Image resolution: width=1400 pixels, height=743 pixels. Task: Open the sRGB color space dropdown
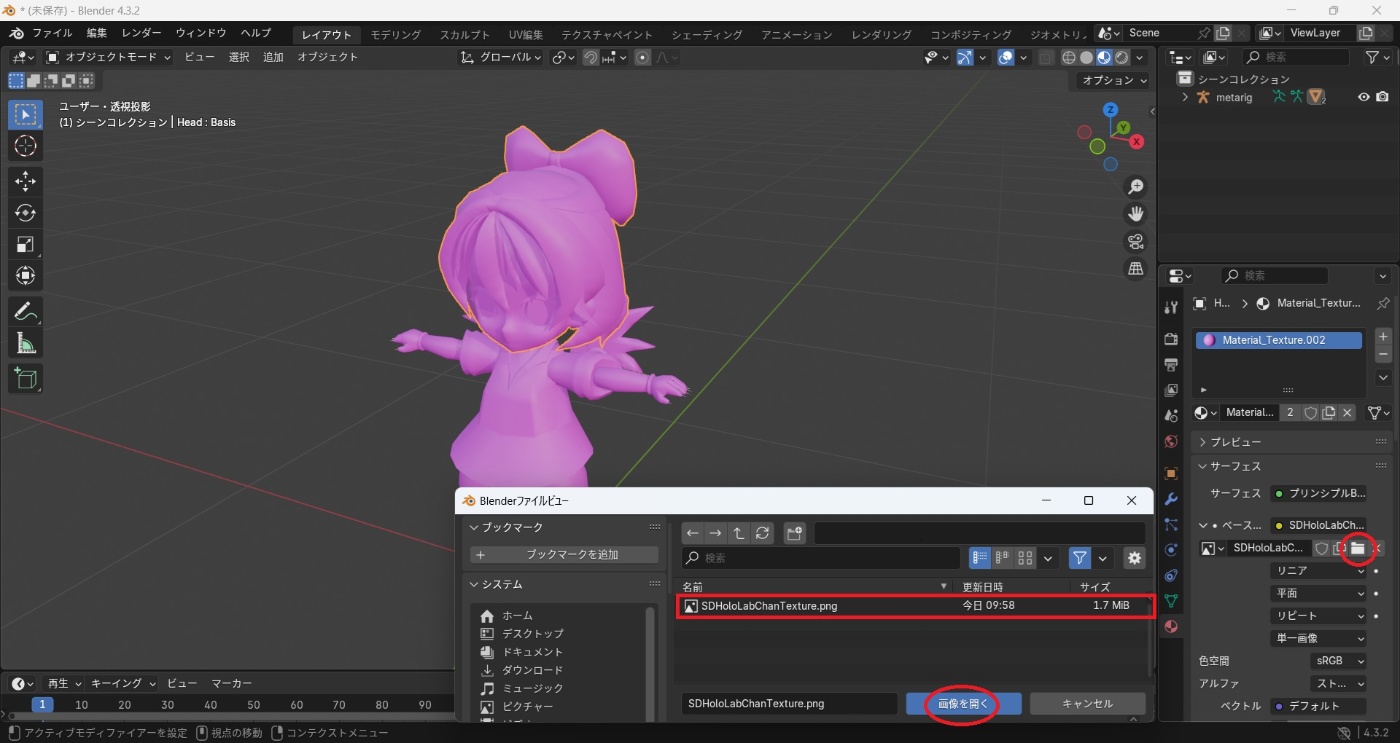click(x=1338, y=661)
